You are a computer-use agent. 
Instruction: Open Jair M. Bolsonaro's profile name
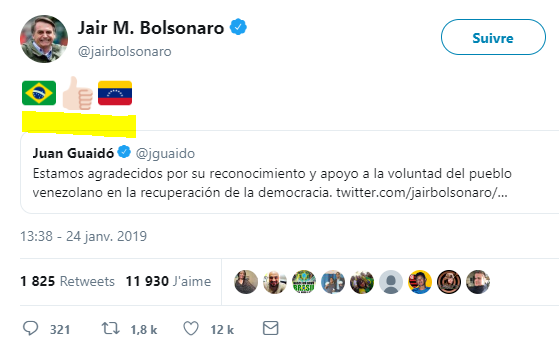click(151, 28)
